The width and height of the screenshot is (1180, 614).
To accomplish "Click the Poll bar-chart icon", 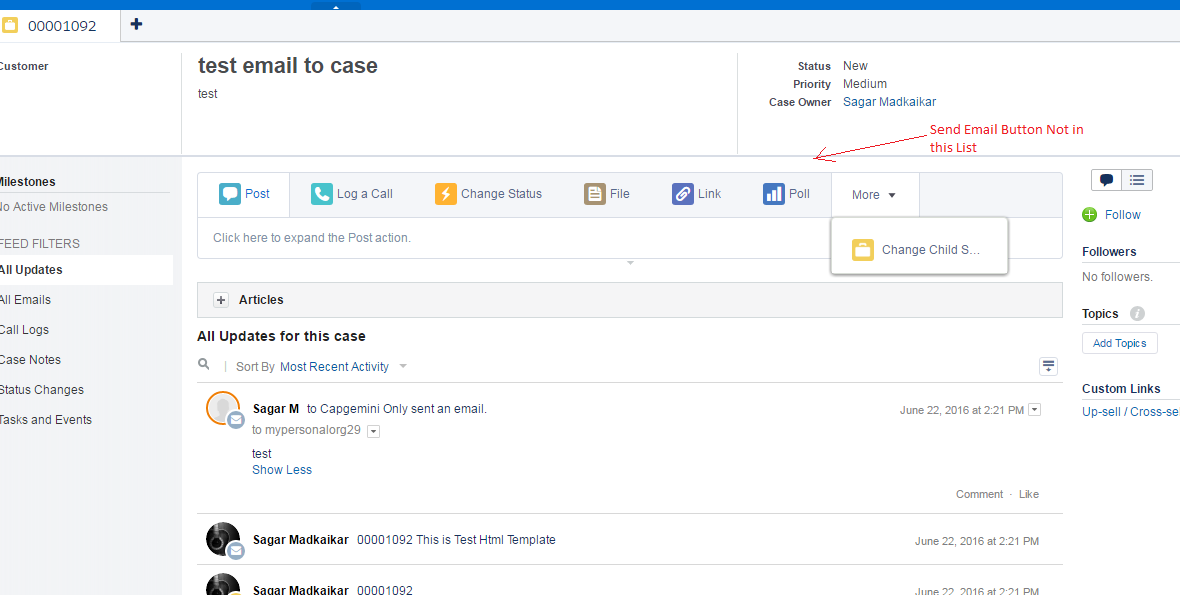I will 774,194.
